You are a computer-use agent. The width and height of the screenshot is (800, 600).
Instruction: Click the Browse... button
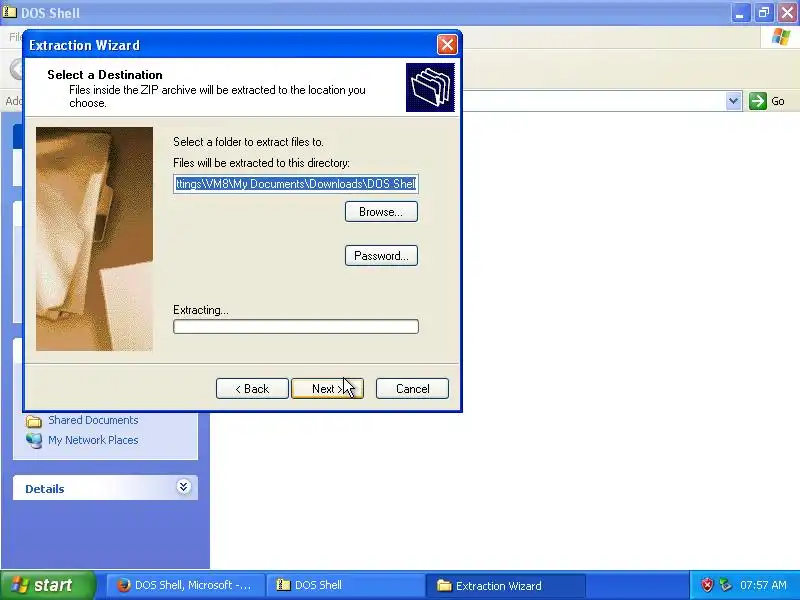pyautogui.click(x=381, y=212)
